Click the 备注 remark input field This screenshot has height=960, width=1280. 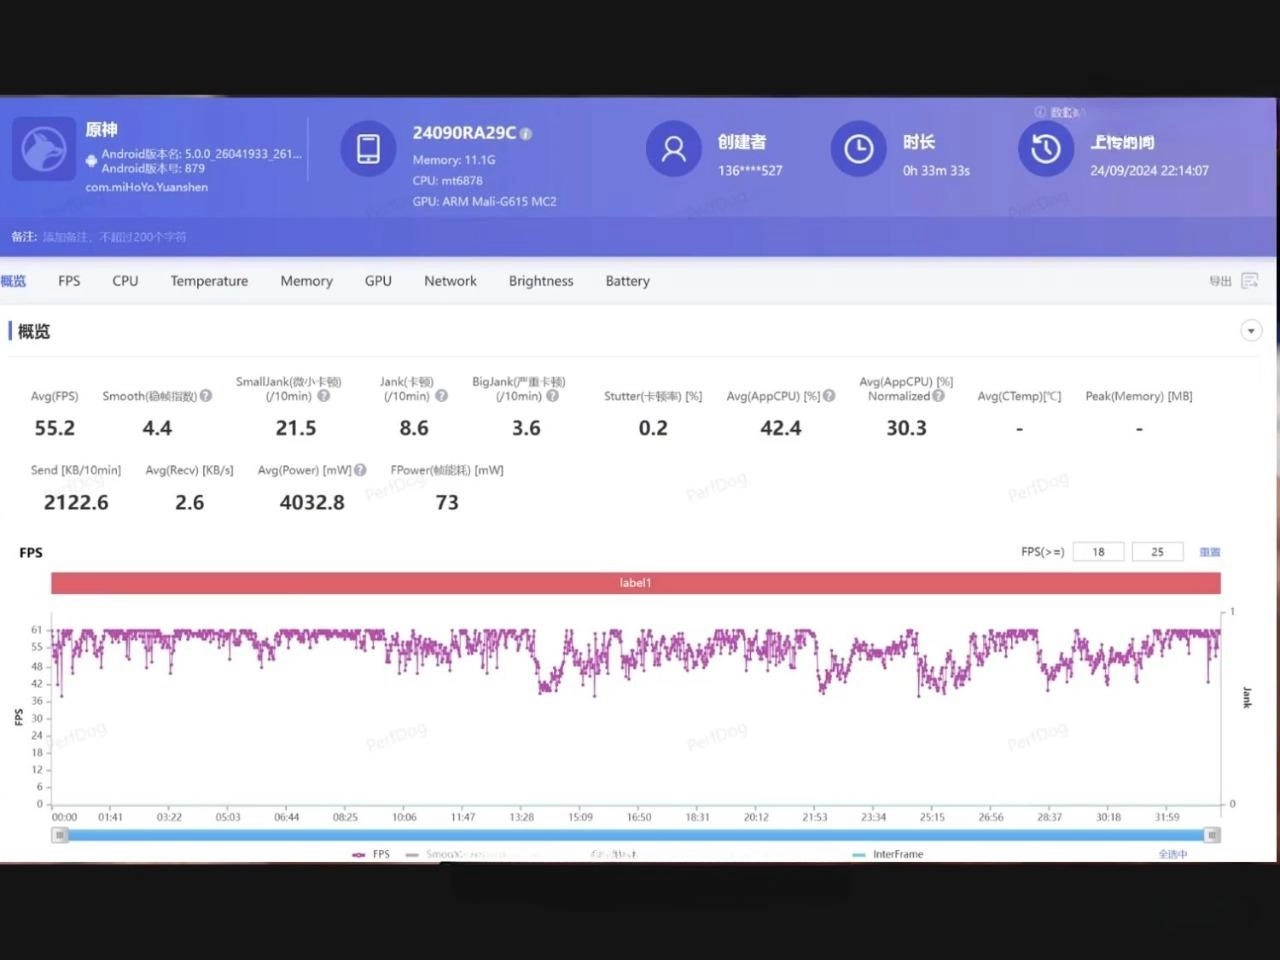pyautogui.click(x=115, y=237)
